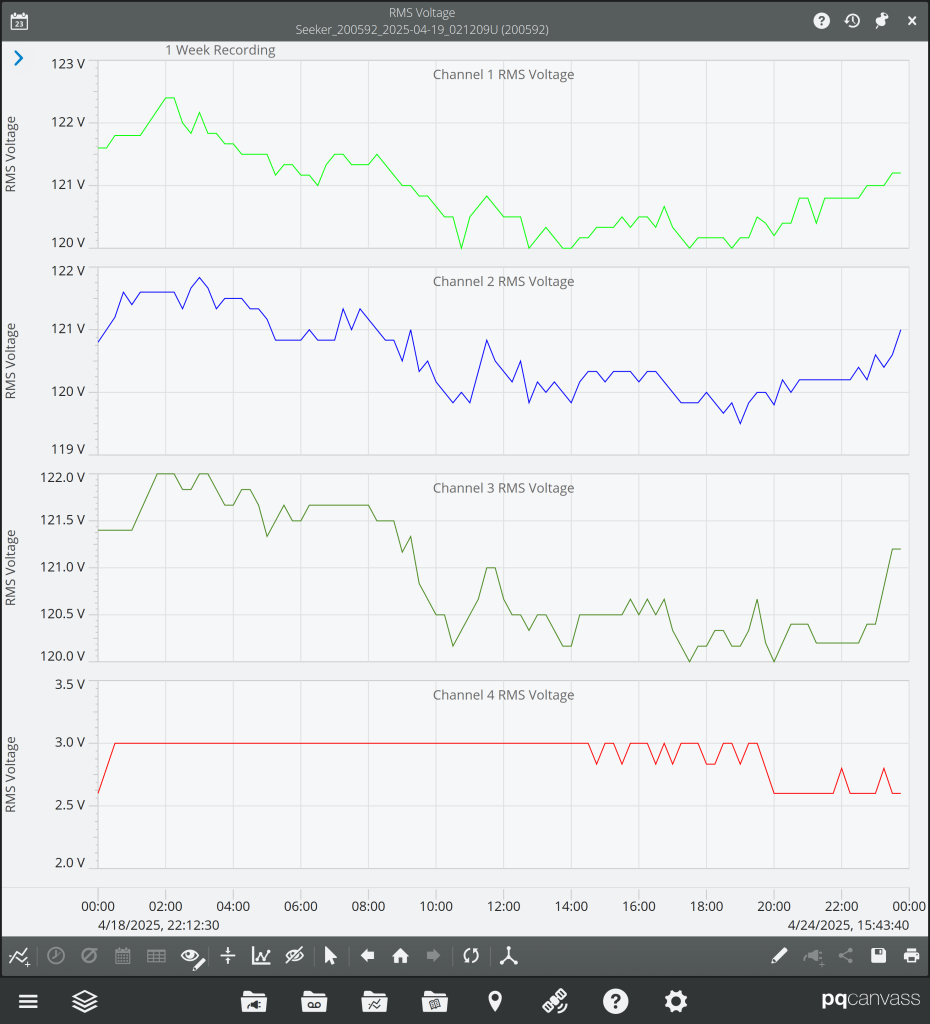Open the pqcanvass settings gear
930x1024 pixels.
pyautogui.click(x=675, y=1001)
